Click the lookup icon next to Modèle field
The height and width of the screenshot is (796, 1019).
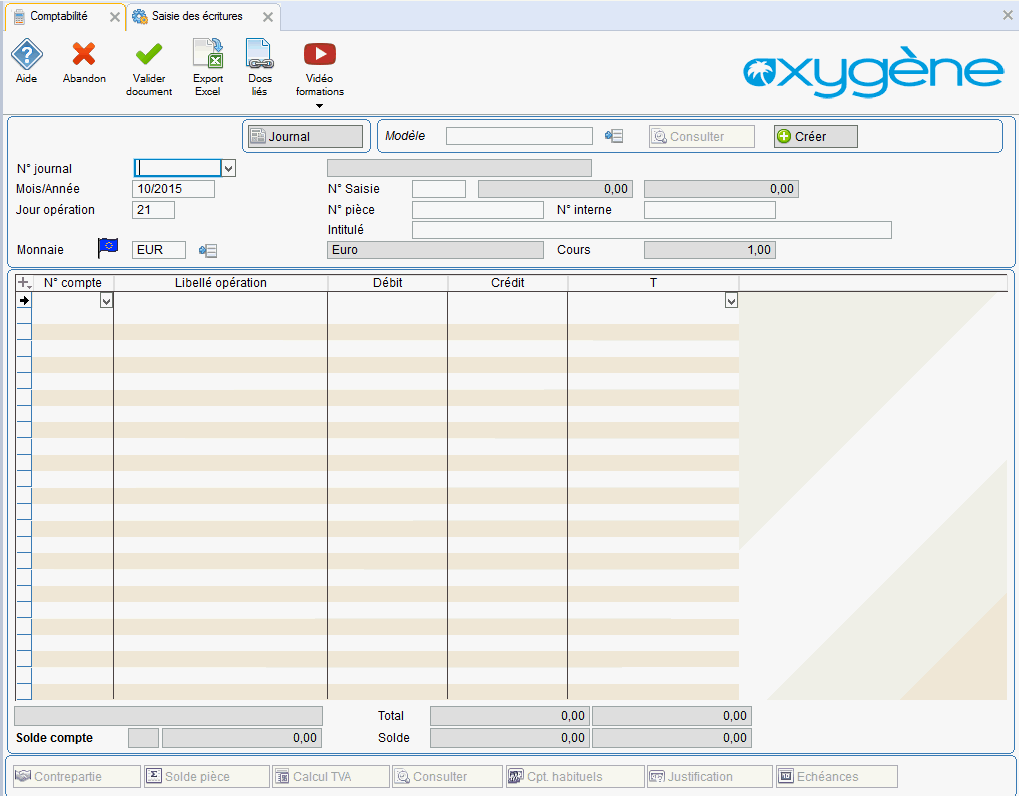pos(614,136)
